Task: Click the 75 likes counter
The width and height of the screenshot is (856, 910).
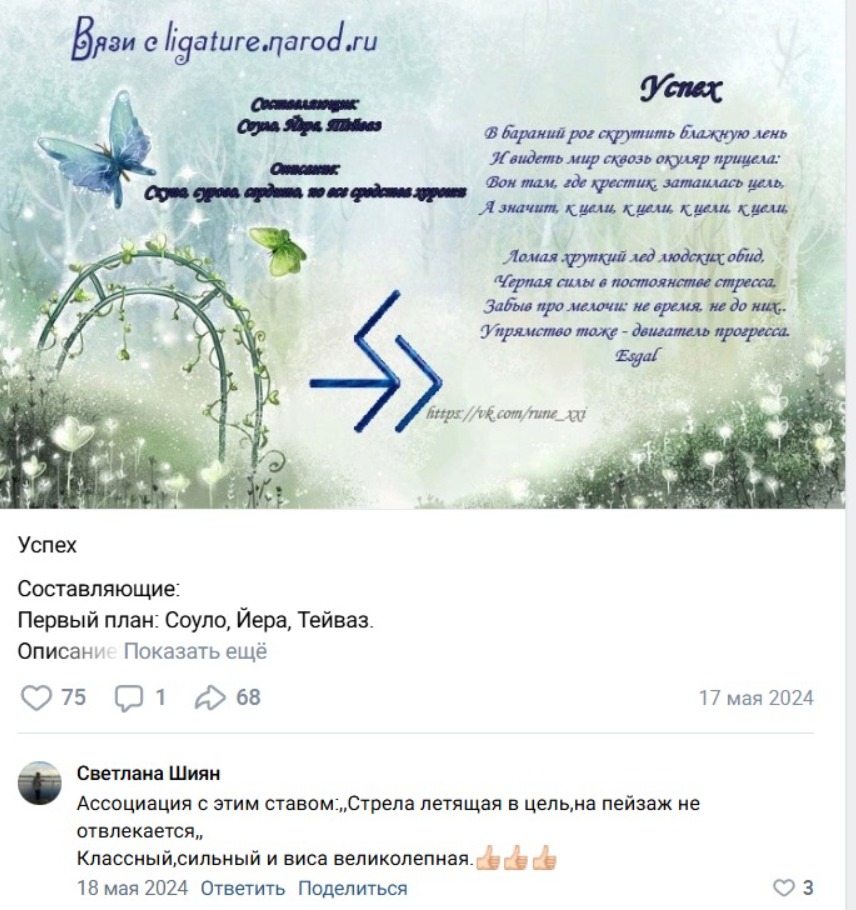Action: click(74, 697)
